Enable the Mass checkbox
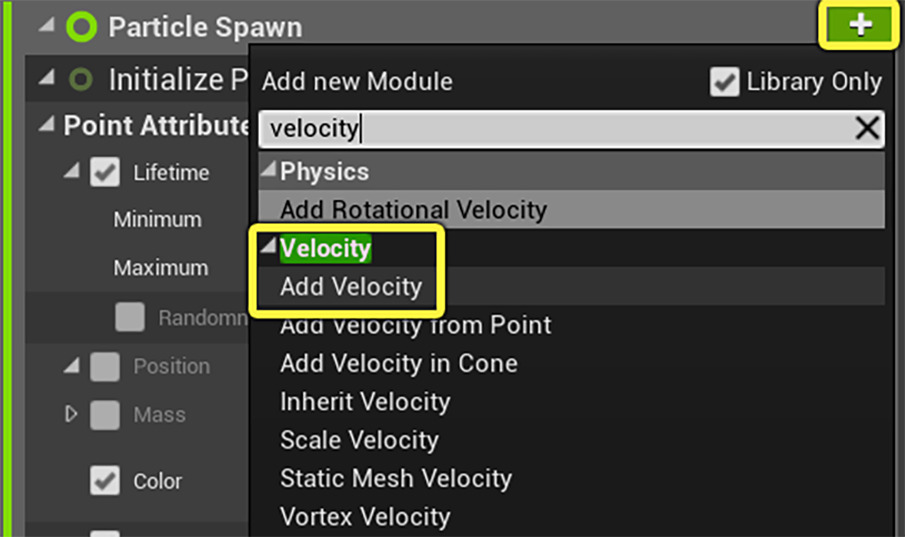 pos(105,415)
